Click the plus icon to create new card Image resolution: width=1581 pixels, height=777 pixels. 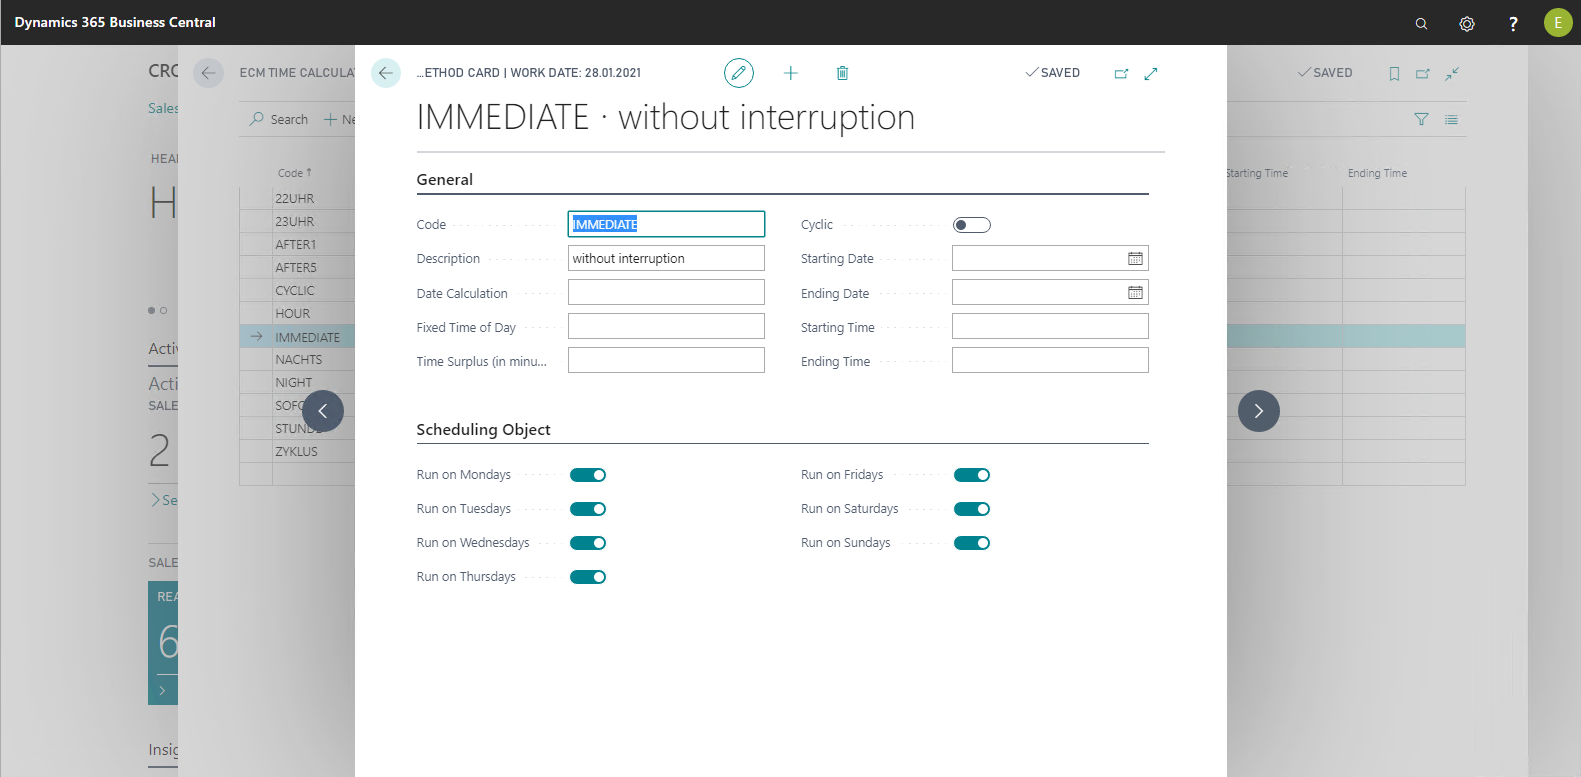(x=791, y=73)
